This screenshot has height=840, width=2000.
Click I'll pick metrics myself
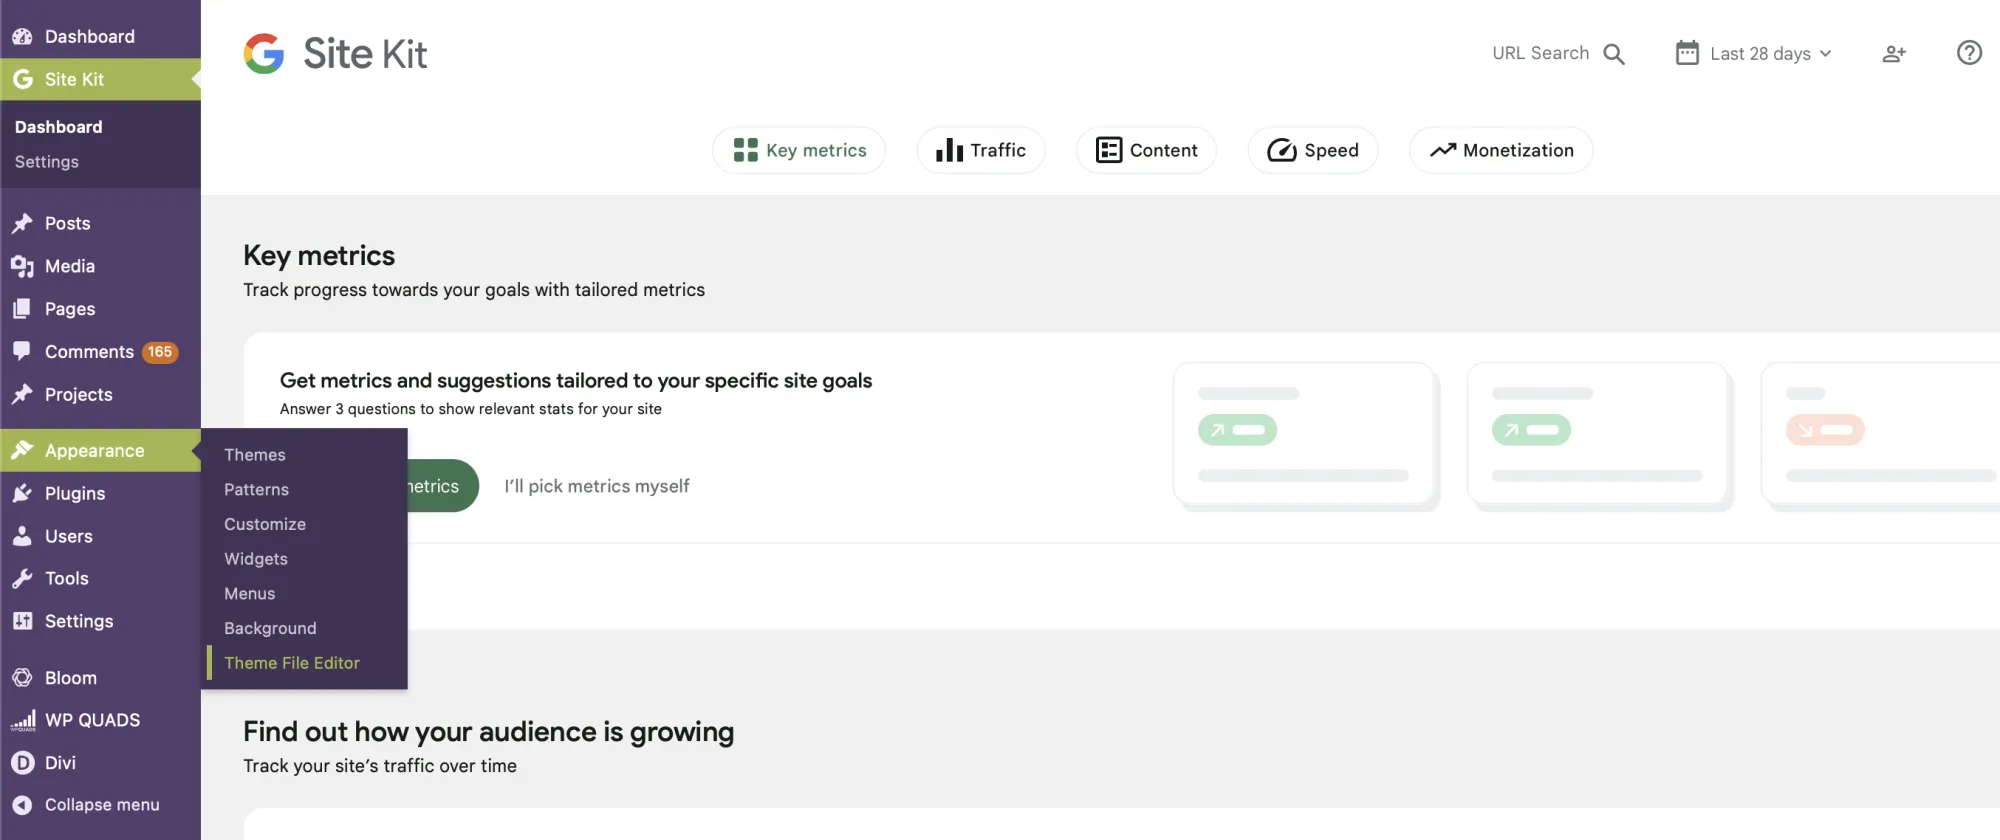pyautogui.click(x=597, y=485)
